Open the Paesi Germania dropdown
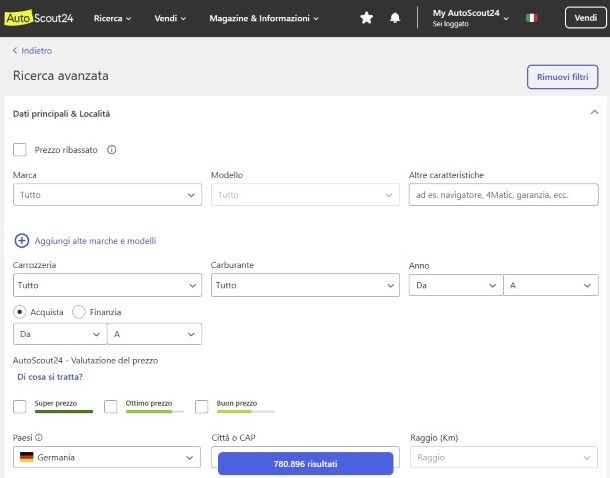Viewport: 610px width, 478px height. pyautogui.click(x=107, y=457)
